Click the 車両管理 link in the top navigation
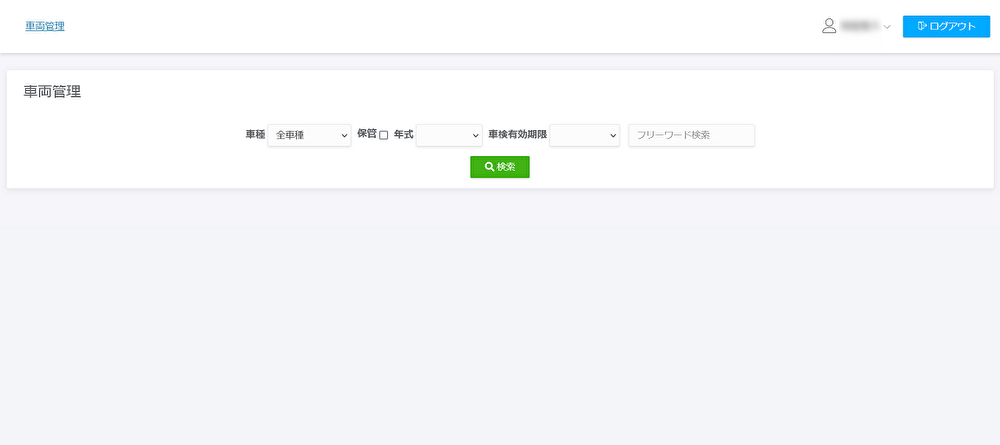This screenshot has width=1000, height=445. pos(45,26)
